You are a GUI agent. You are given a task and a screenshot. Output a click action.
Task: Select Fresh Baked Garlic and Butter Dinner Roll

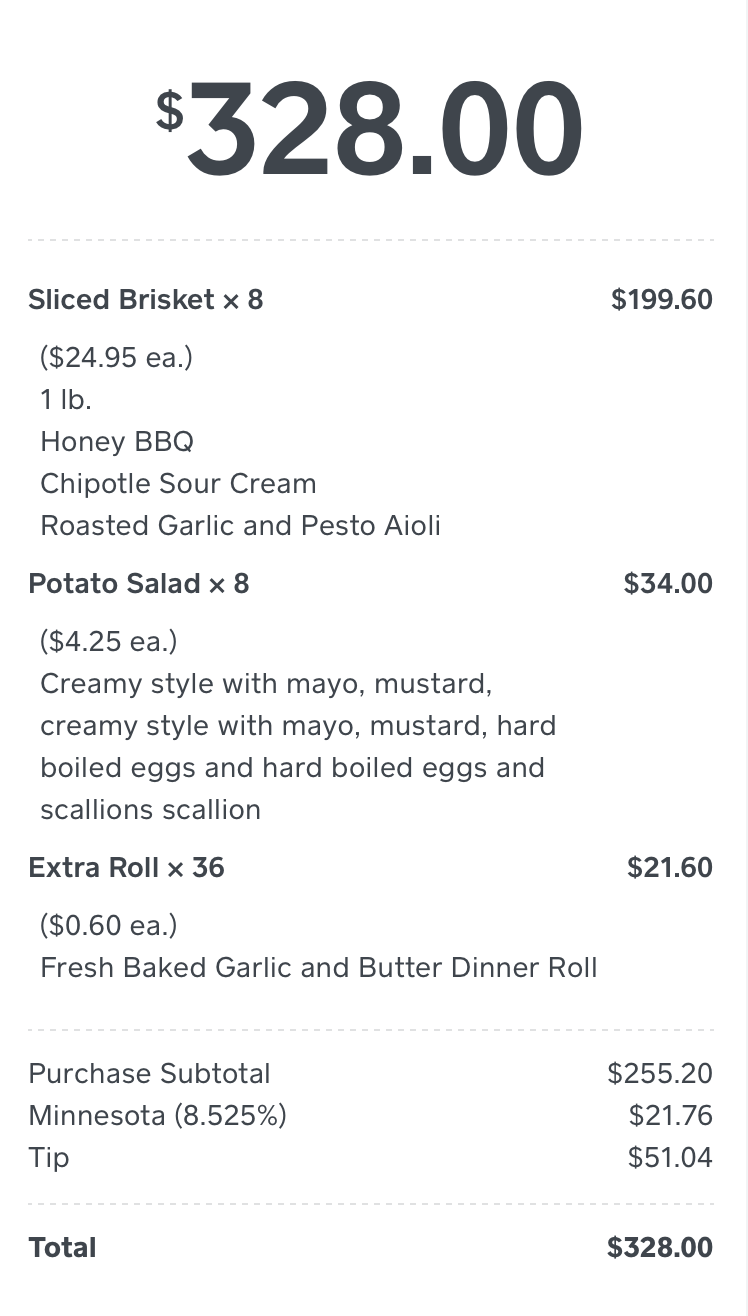319,968
